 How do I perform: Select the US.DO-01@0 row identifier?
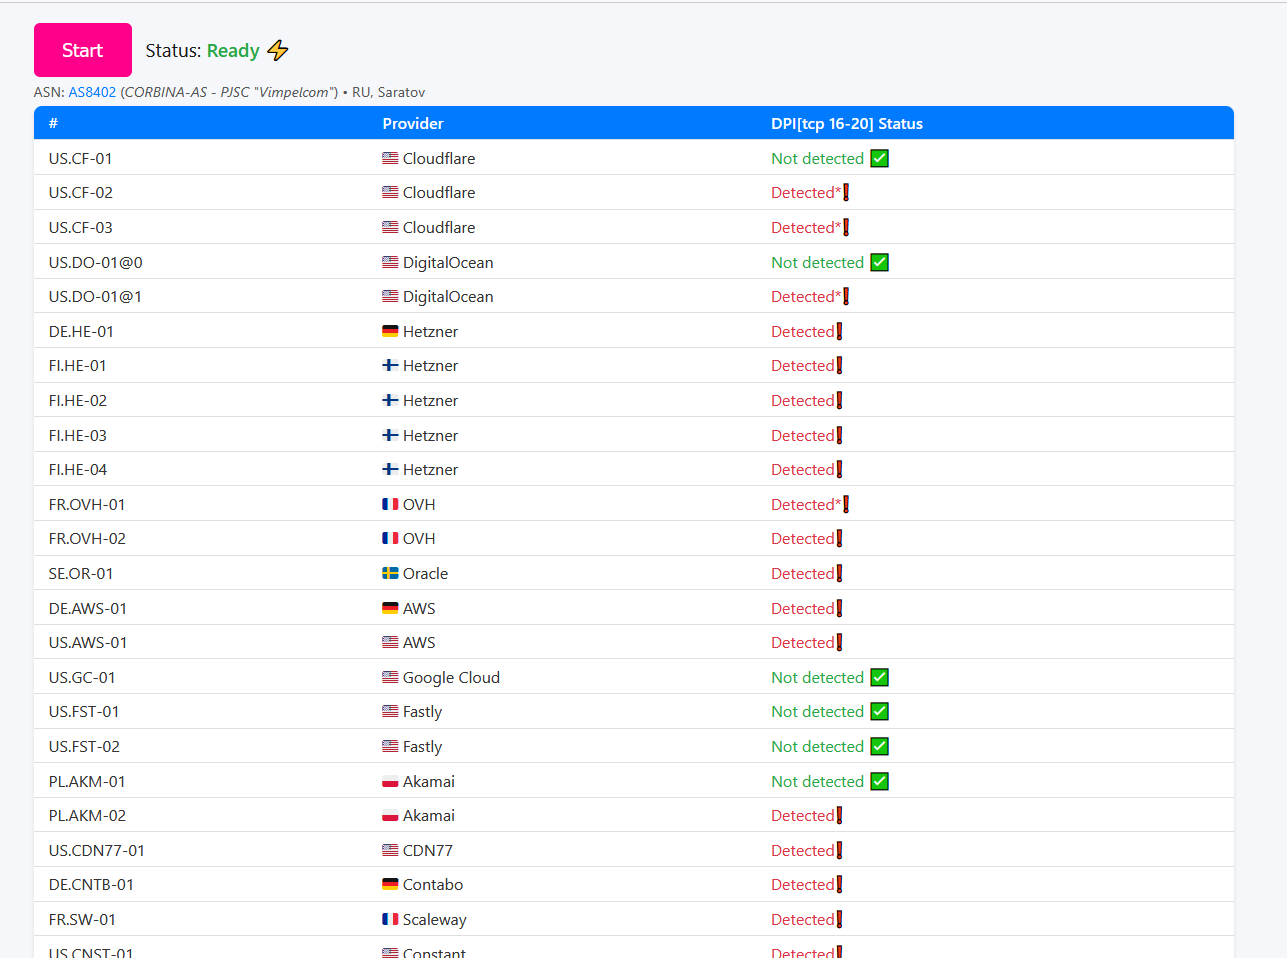pyautogui.click(x=96, y=262)
